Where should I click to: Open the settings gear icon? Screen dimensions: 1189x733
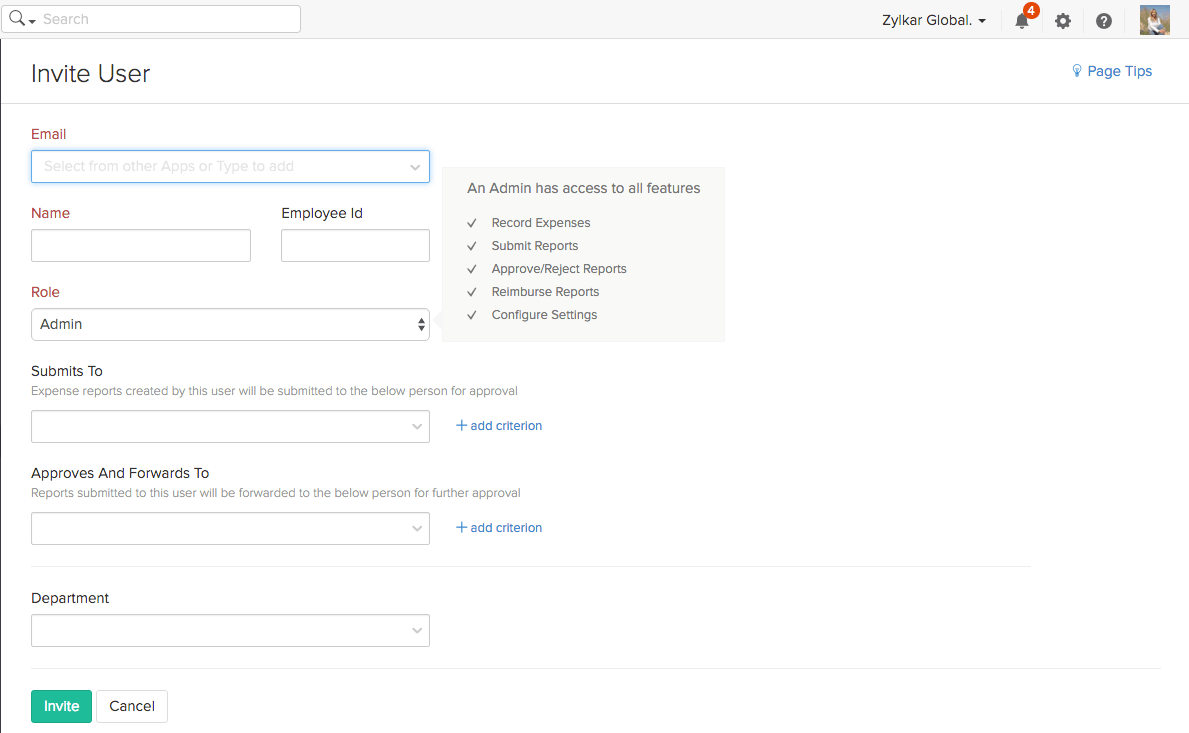point(1063,21)
